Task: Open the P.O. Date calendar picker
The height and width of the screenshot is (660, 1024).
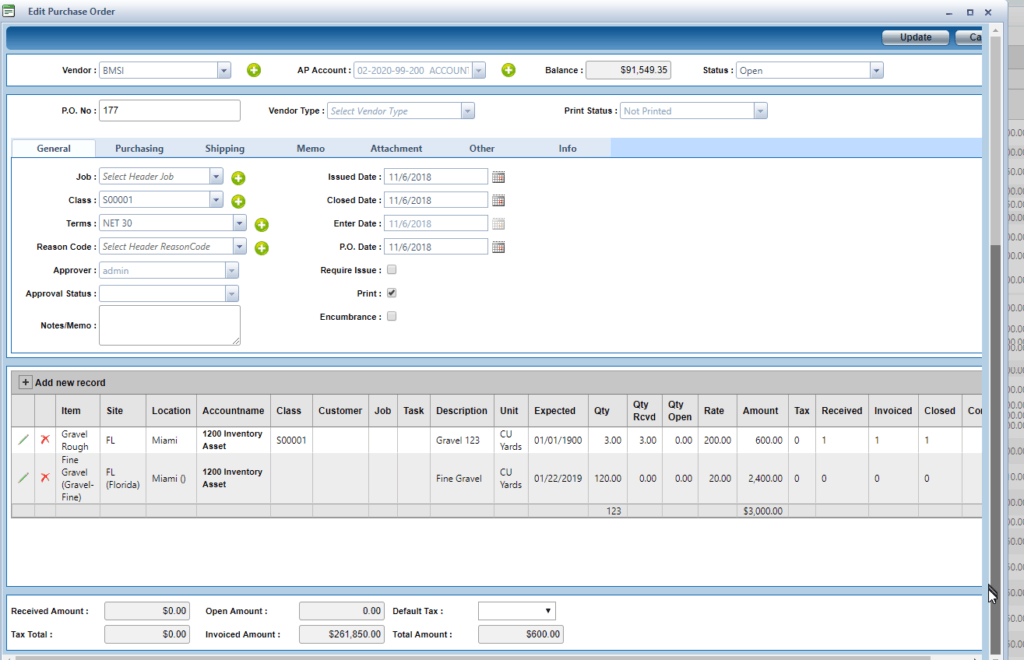Action: coord(499,247)
